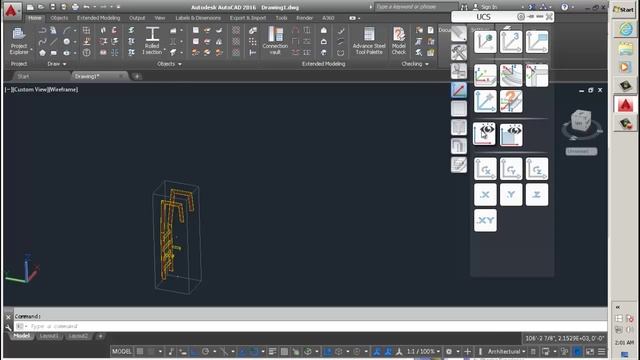Click in the command line input

click(310, 326)
